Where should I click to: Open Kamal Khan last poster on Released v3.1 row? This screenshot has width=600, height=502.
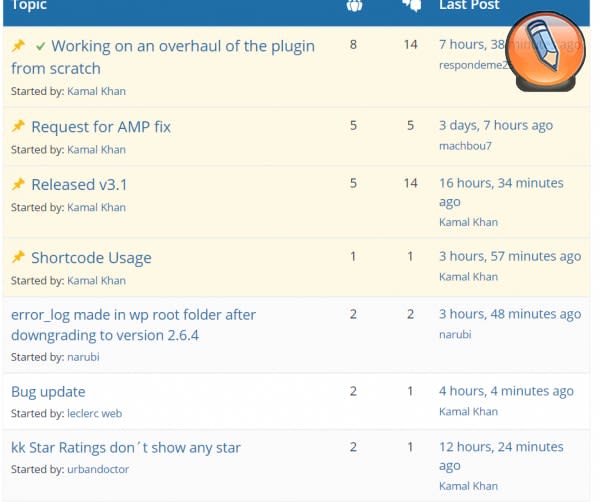coord(468,222)
